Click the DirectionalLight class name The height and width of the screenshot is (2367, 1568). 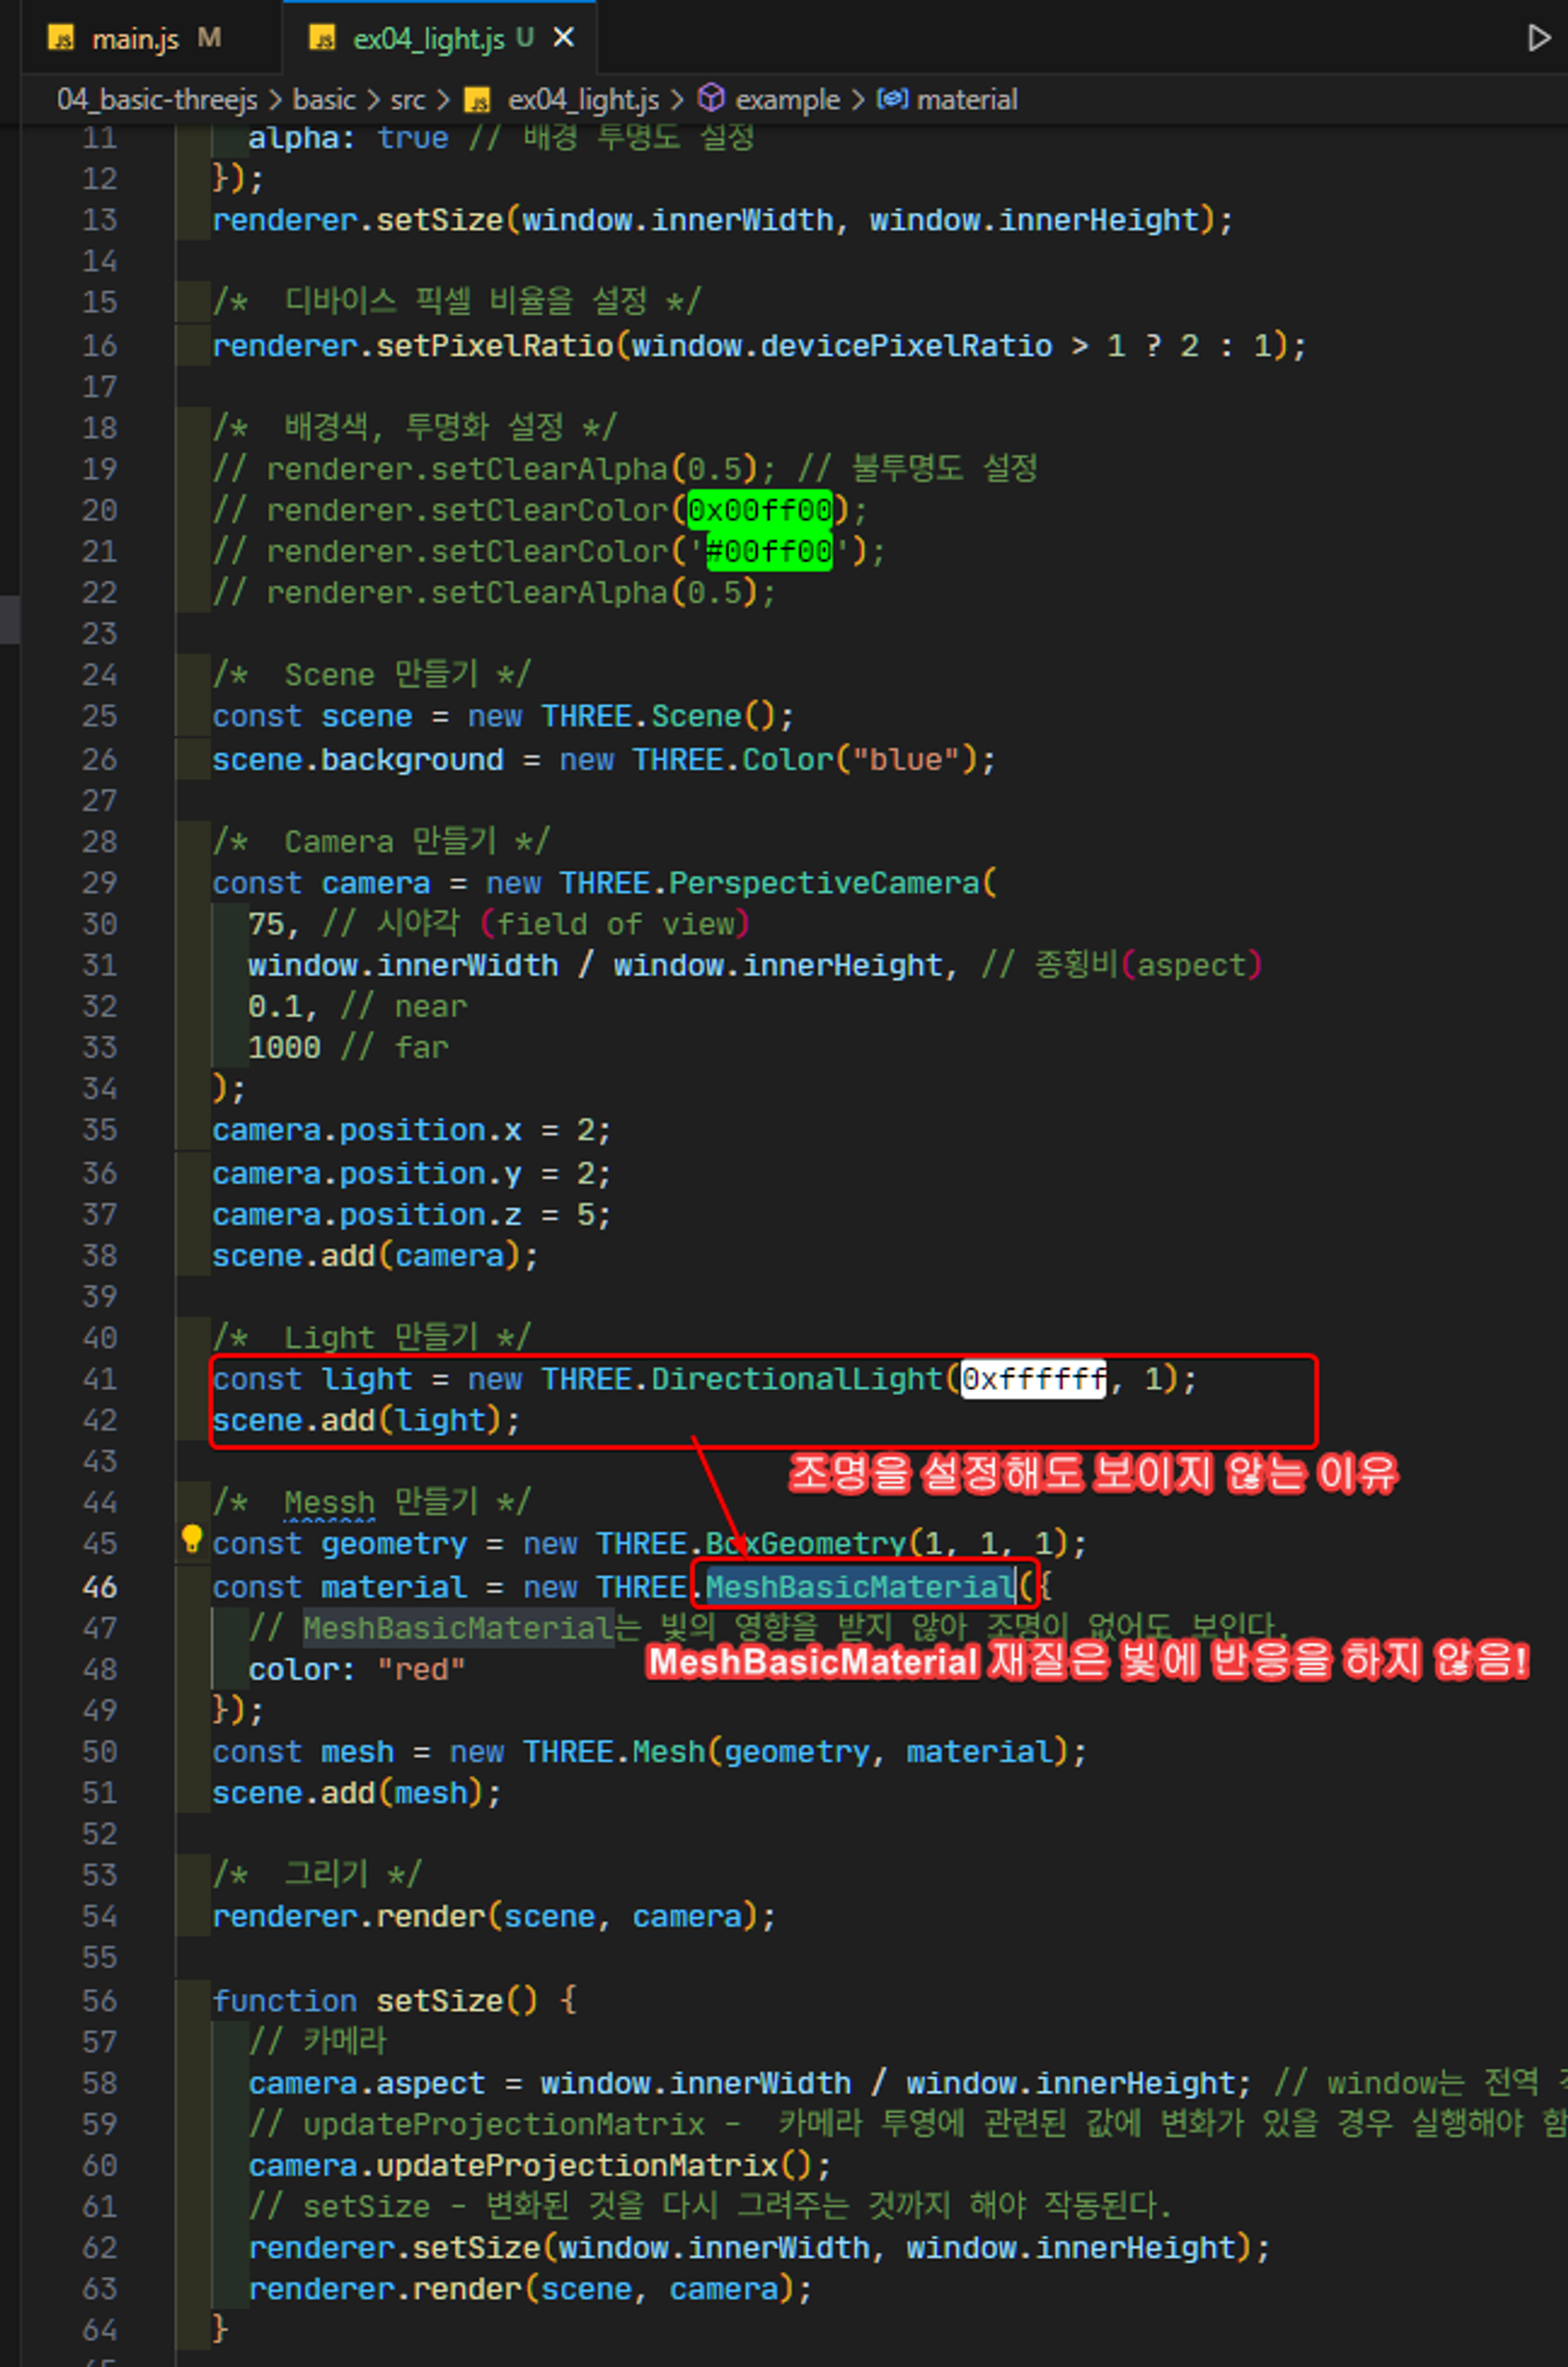pyautogui.click(x=796, y=1379)
